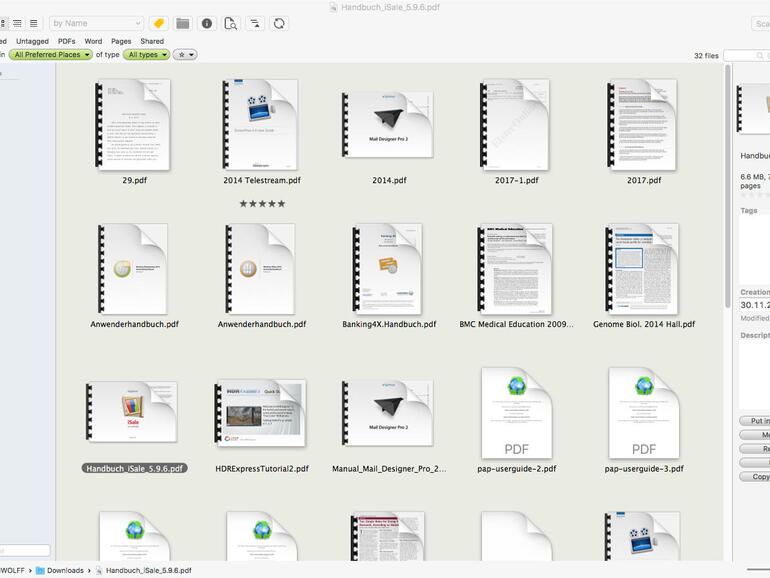Open the 'by Name' sort dropdown
Screen dimensions: 770x578
(96, 23)
